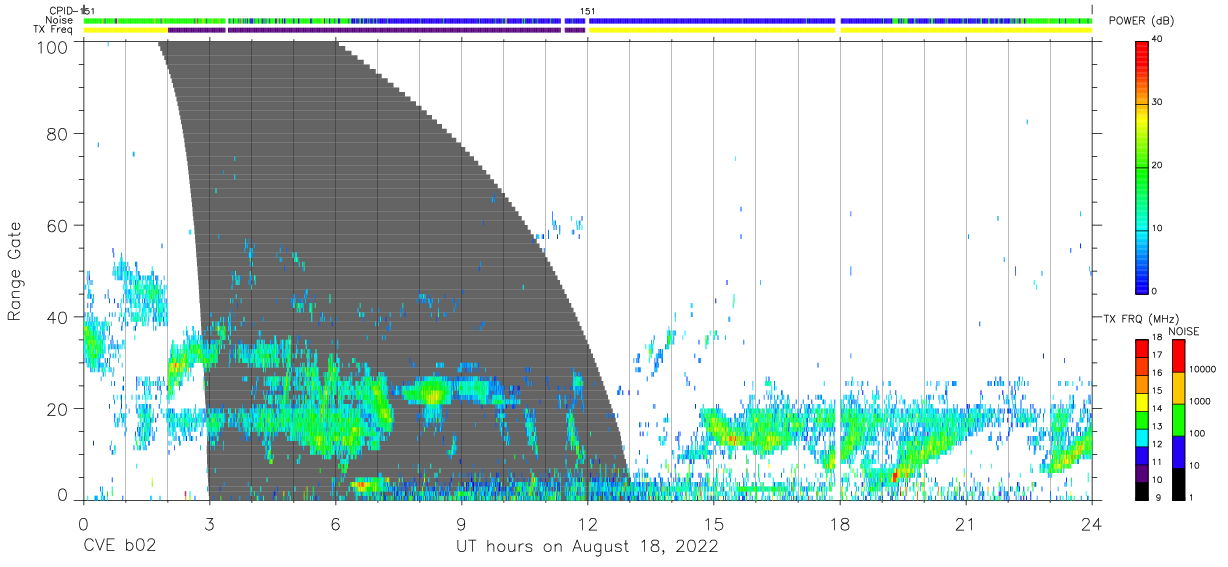Click the 151 CPID value above hour 12

pos(588,11)
